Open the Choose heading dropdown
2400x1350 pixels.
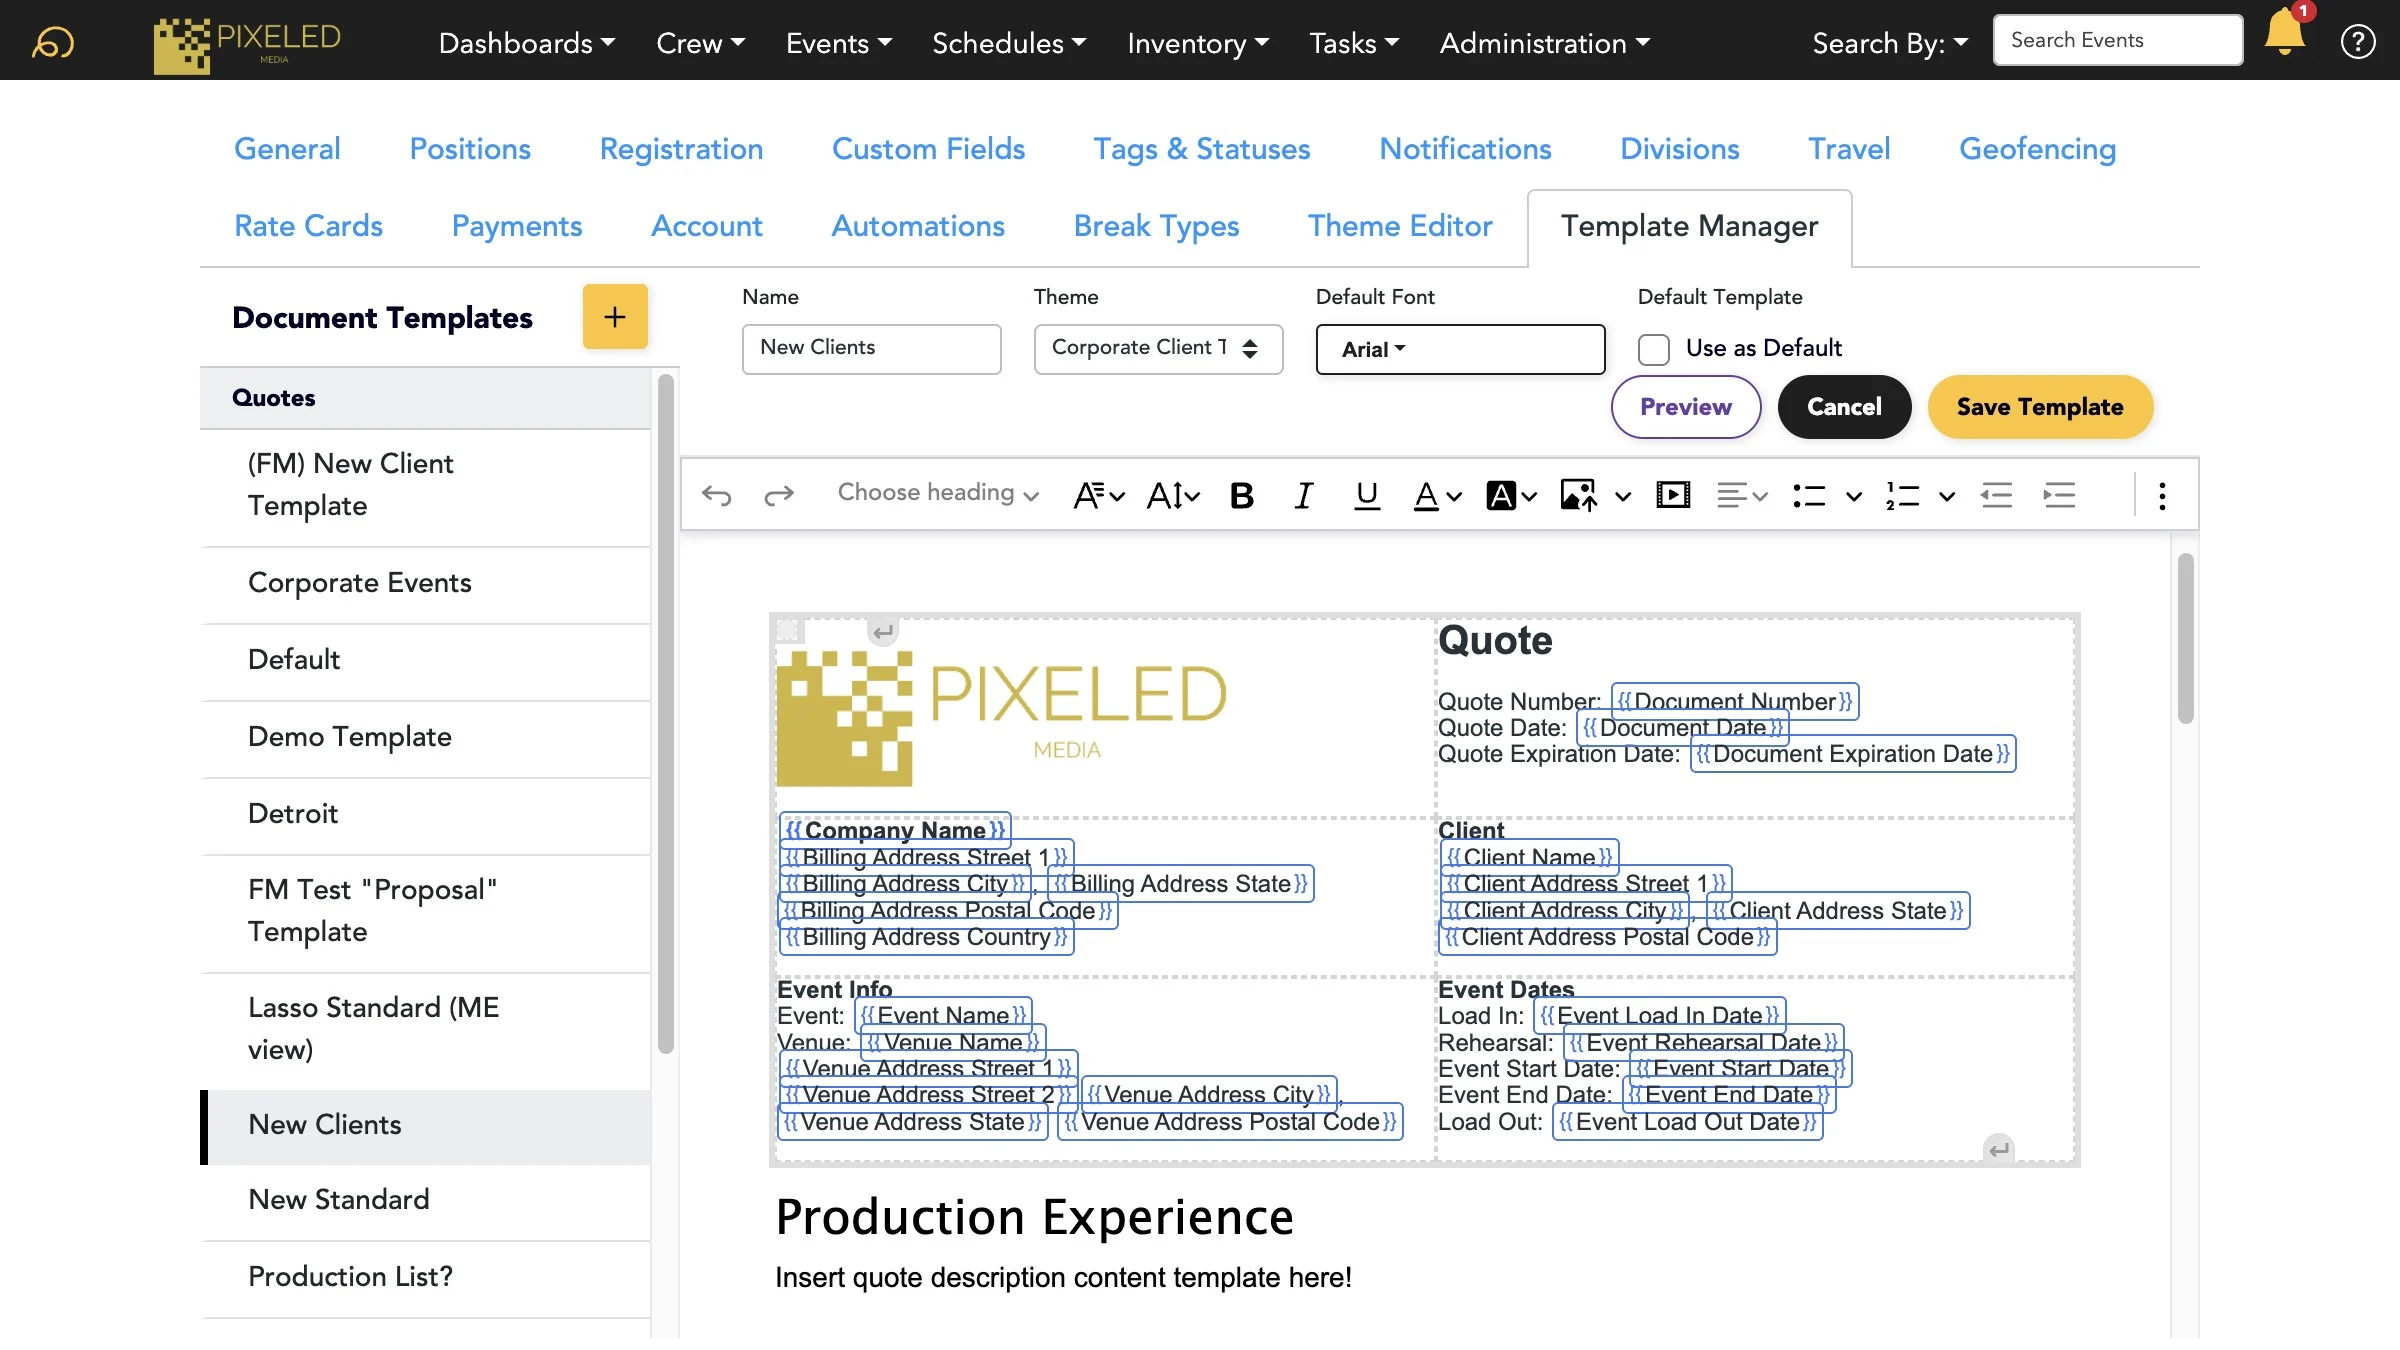click(x=938, y=493)
